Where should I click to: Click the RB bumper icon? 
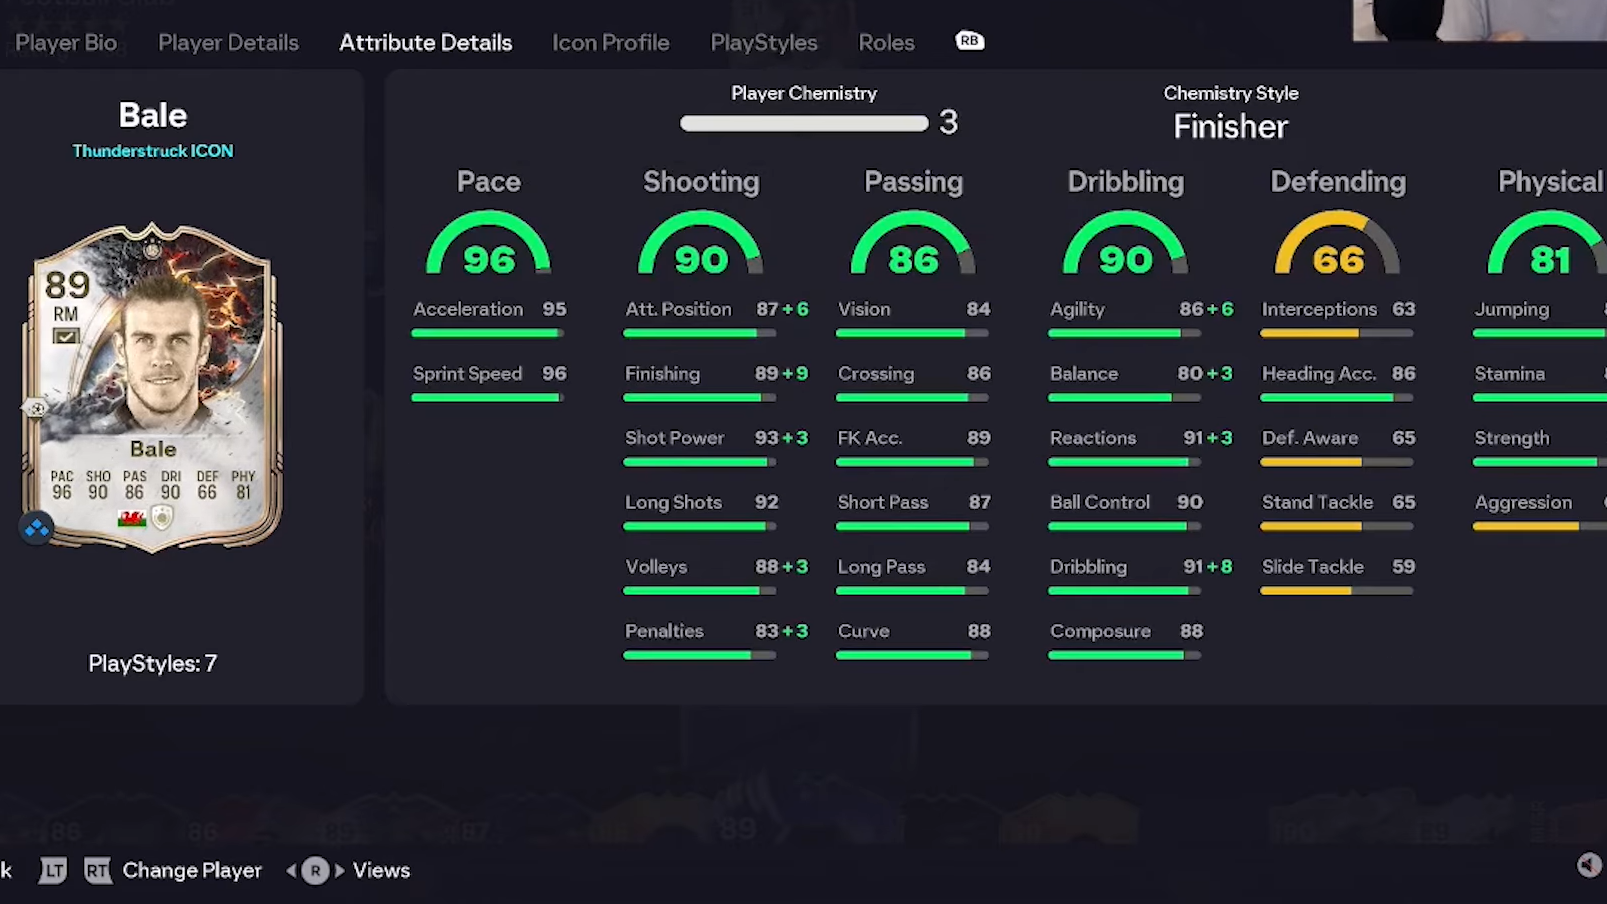coord(969,41)
